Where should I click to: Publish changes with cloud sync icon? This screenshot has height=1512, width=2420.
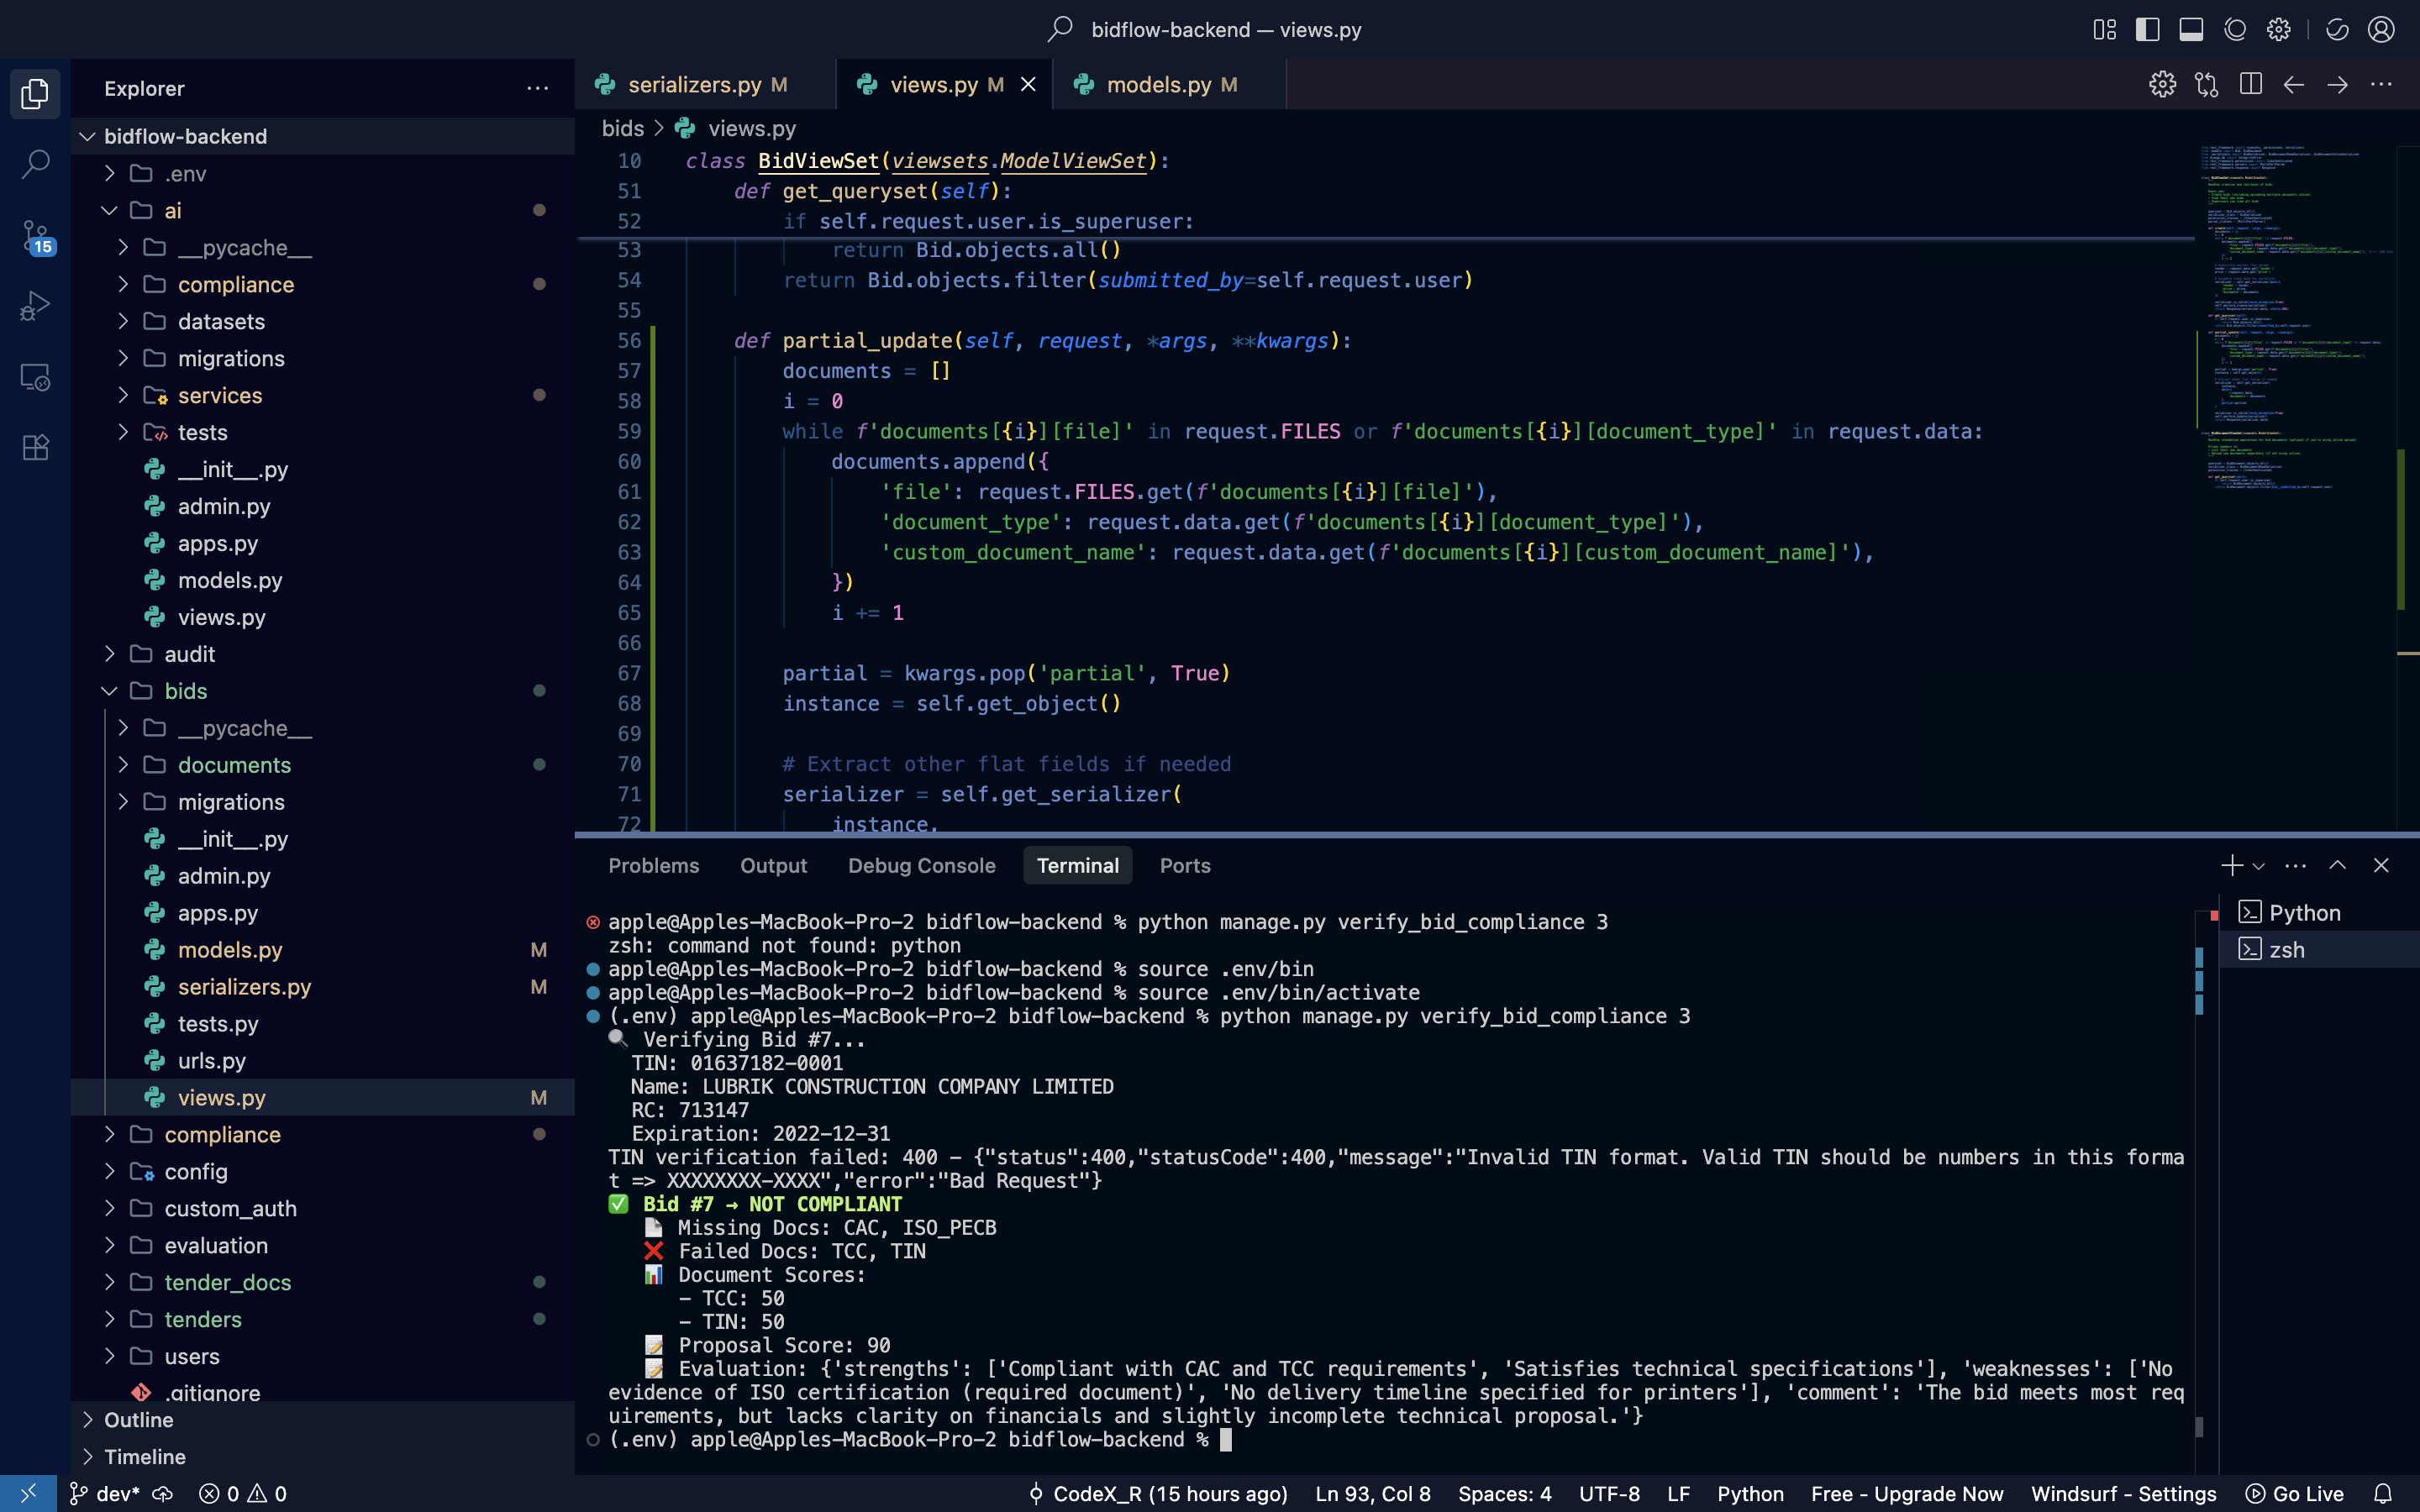tap(162, 1494)
